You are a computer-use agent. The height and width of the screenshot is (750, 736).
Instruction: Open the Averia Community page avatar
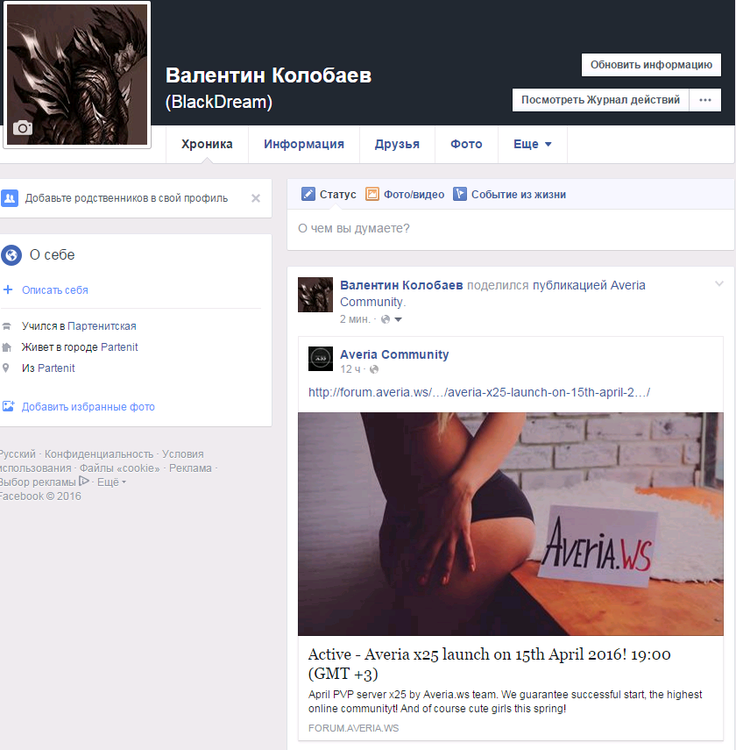(320, 359)
